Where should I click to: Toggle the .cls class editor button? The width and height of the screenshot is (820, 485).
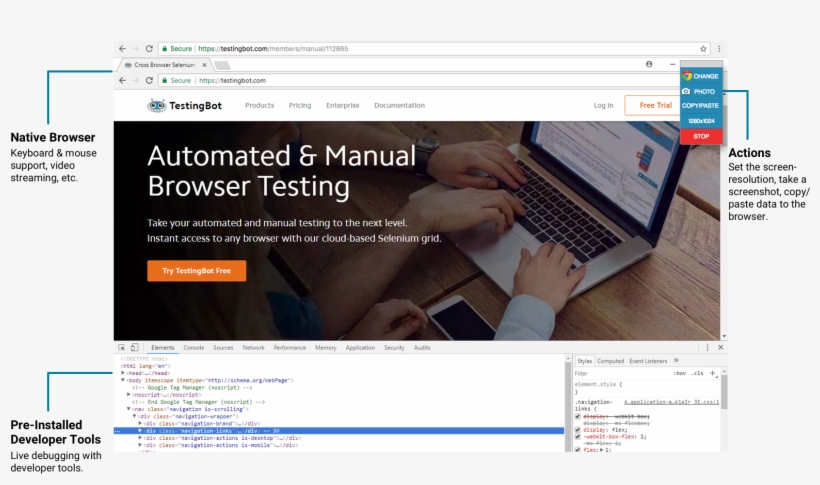coord(697,373)
